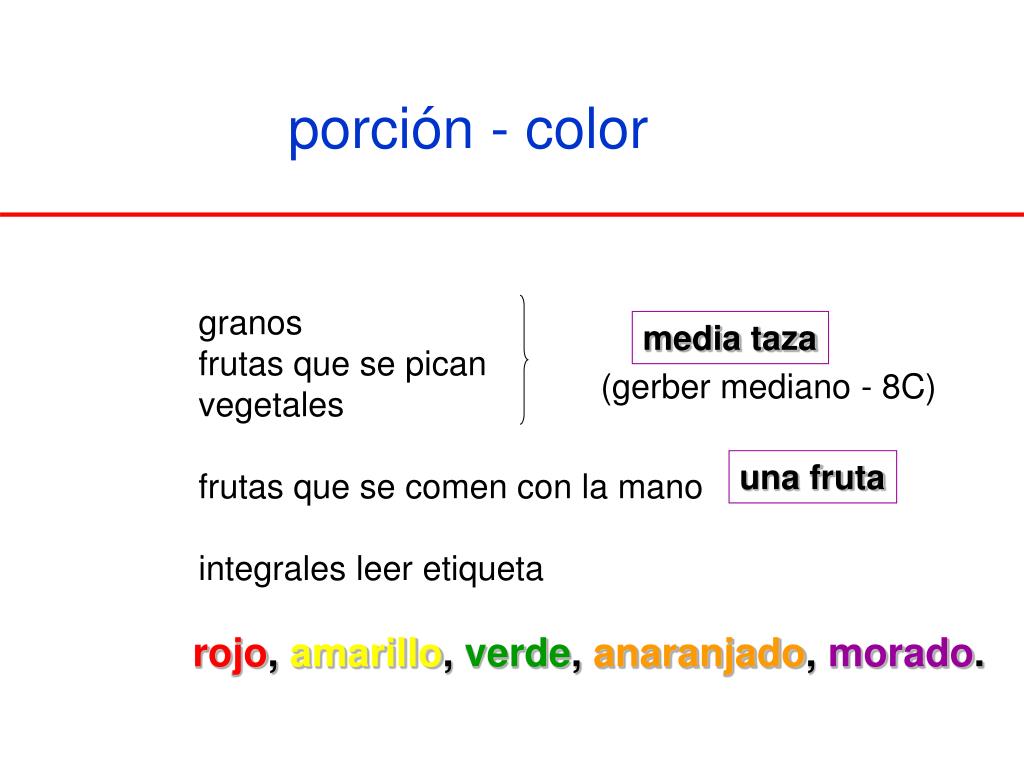Image resolution: width=1024 pixels, height=768 pixels.
Task: Click the word 'color' in the title
Action: (586, 131)
